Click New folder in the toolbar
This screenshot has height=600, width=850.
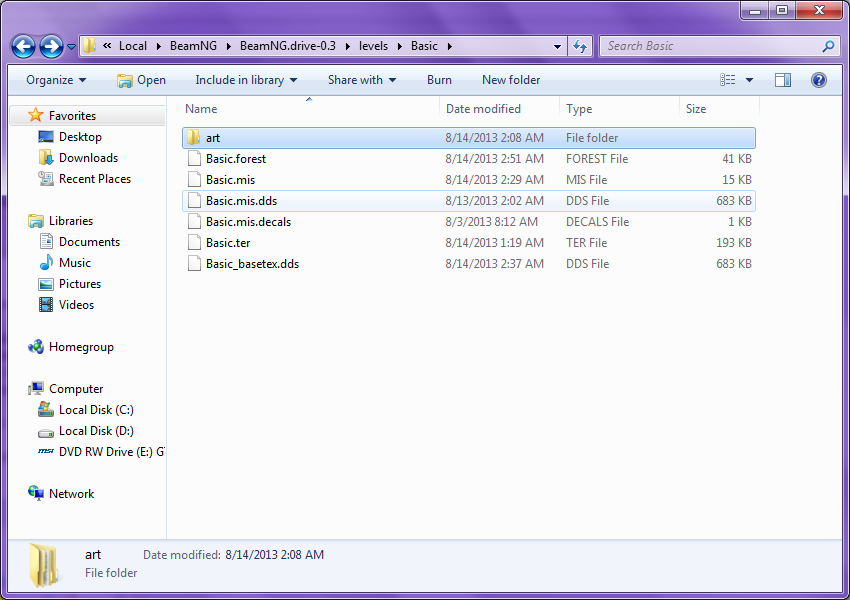tap(511, 80)
